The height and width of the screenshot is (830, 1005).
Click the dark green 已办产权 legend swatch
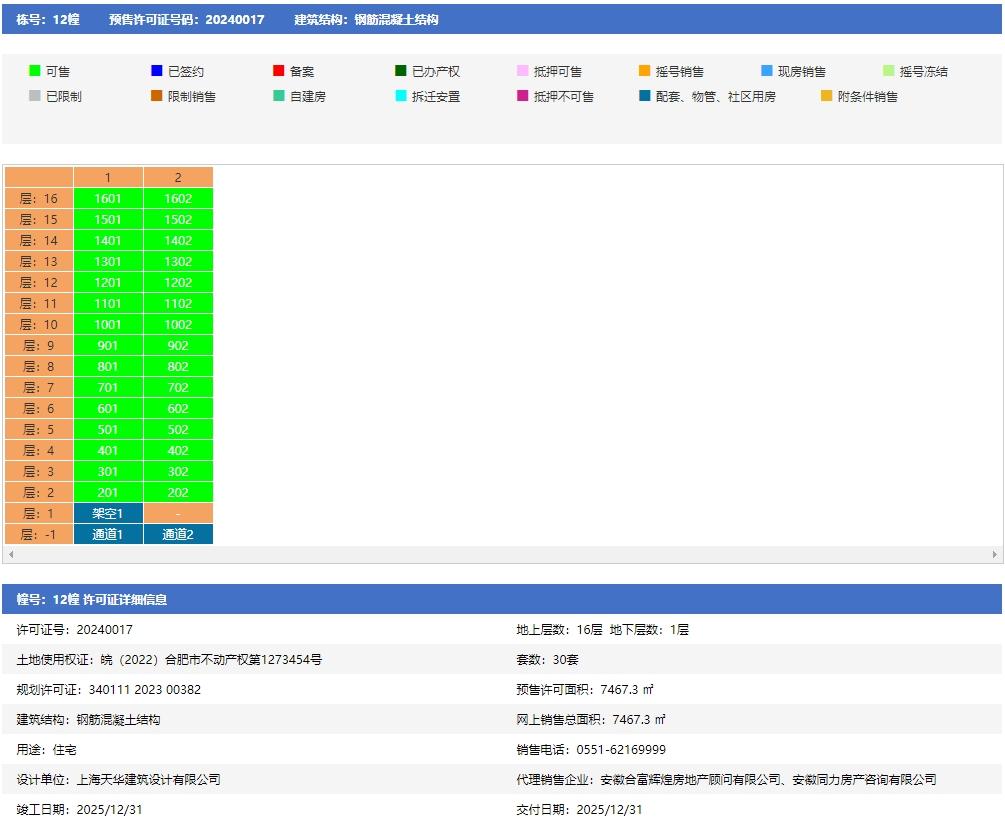click(401, 71)
